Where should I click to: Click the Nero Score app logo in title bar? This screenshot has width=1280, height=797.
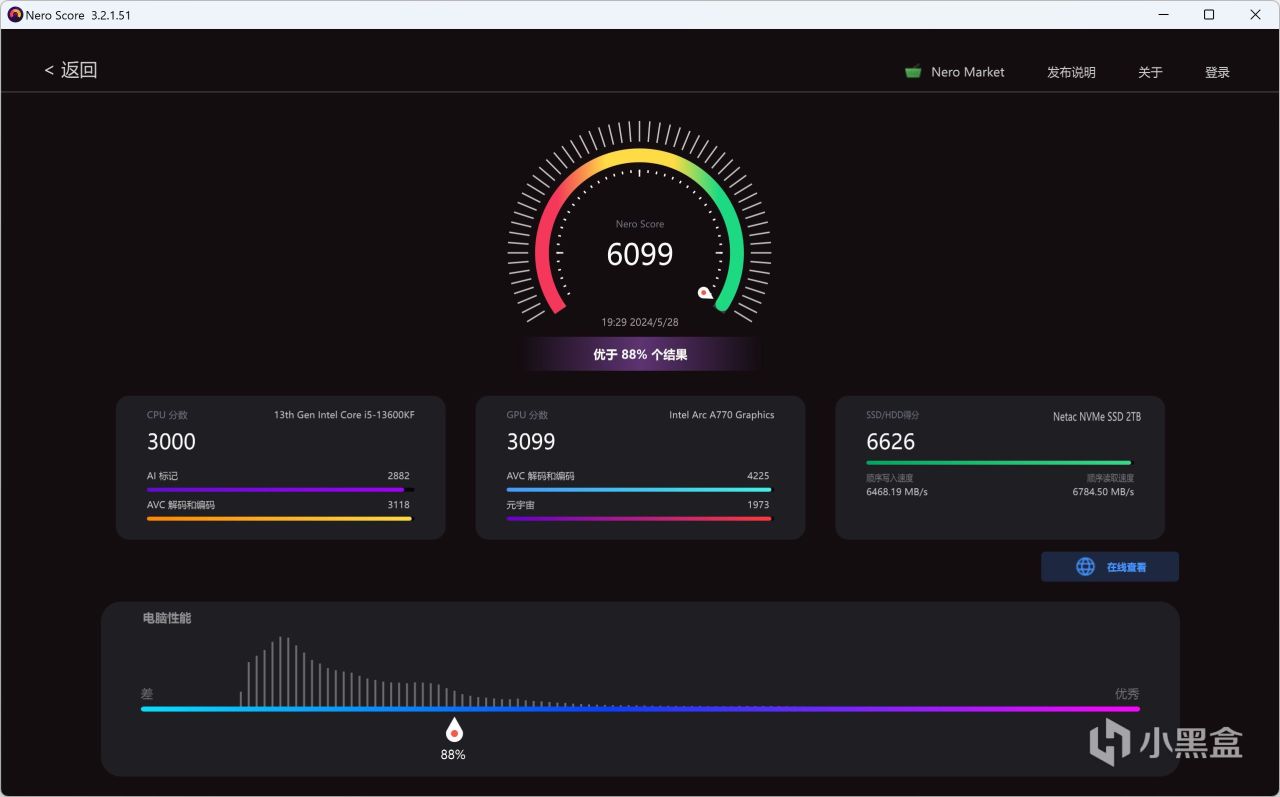pos(15,15)
